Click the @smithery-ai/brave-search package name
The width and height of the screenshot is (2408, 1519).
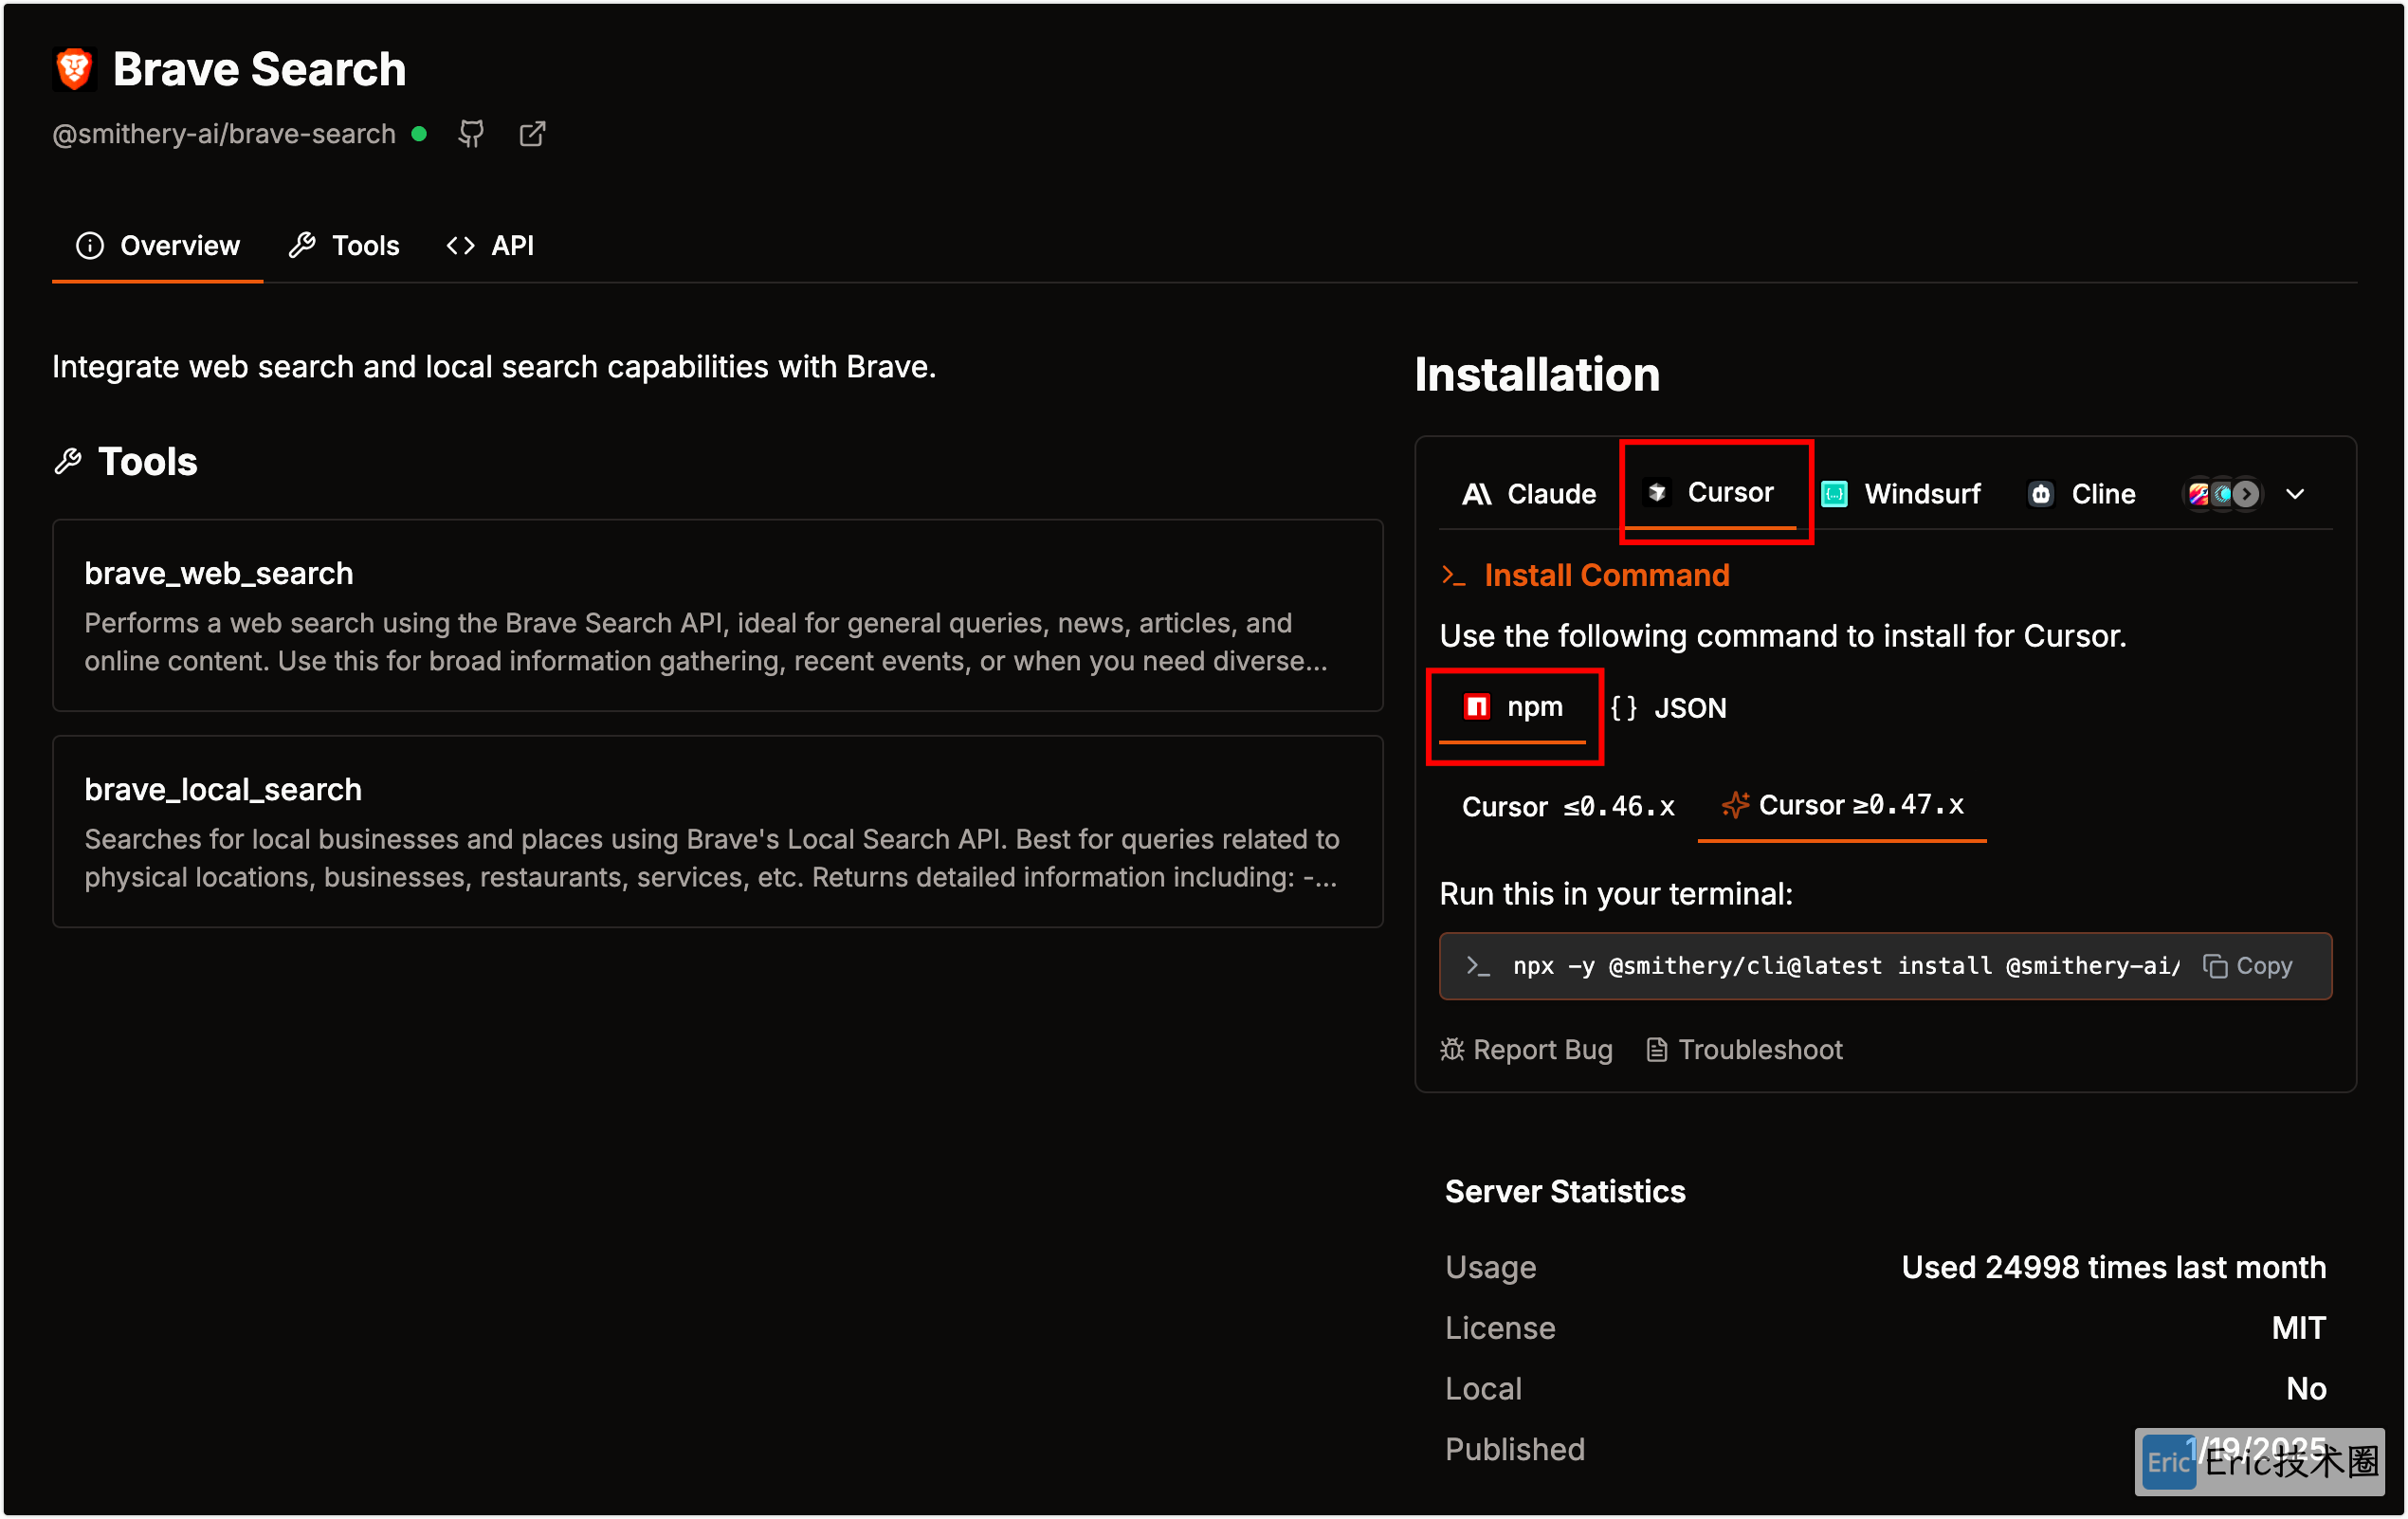(x=224, y=134)
